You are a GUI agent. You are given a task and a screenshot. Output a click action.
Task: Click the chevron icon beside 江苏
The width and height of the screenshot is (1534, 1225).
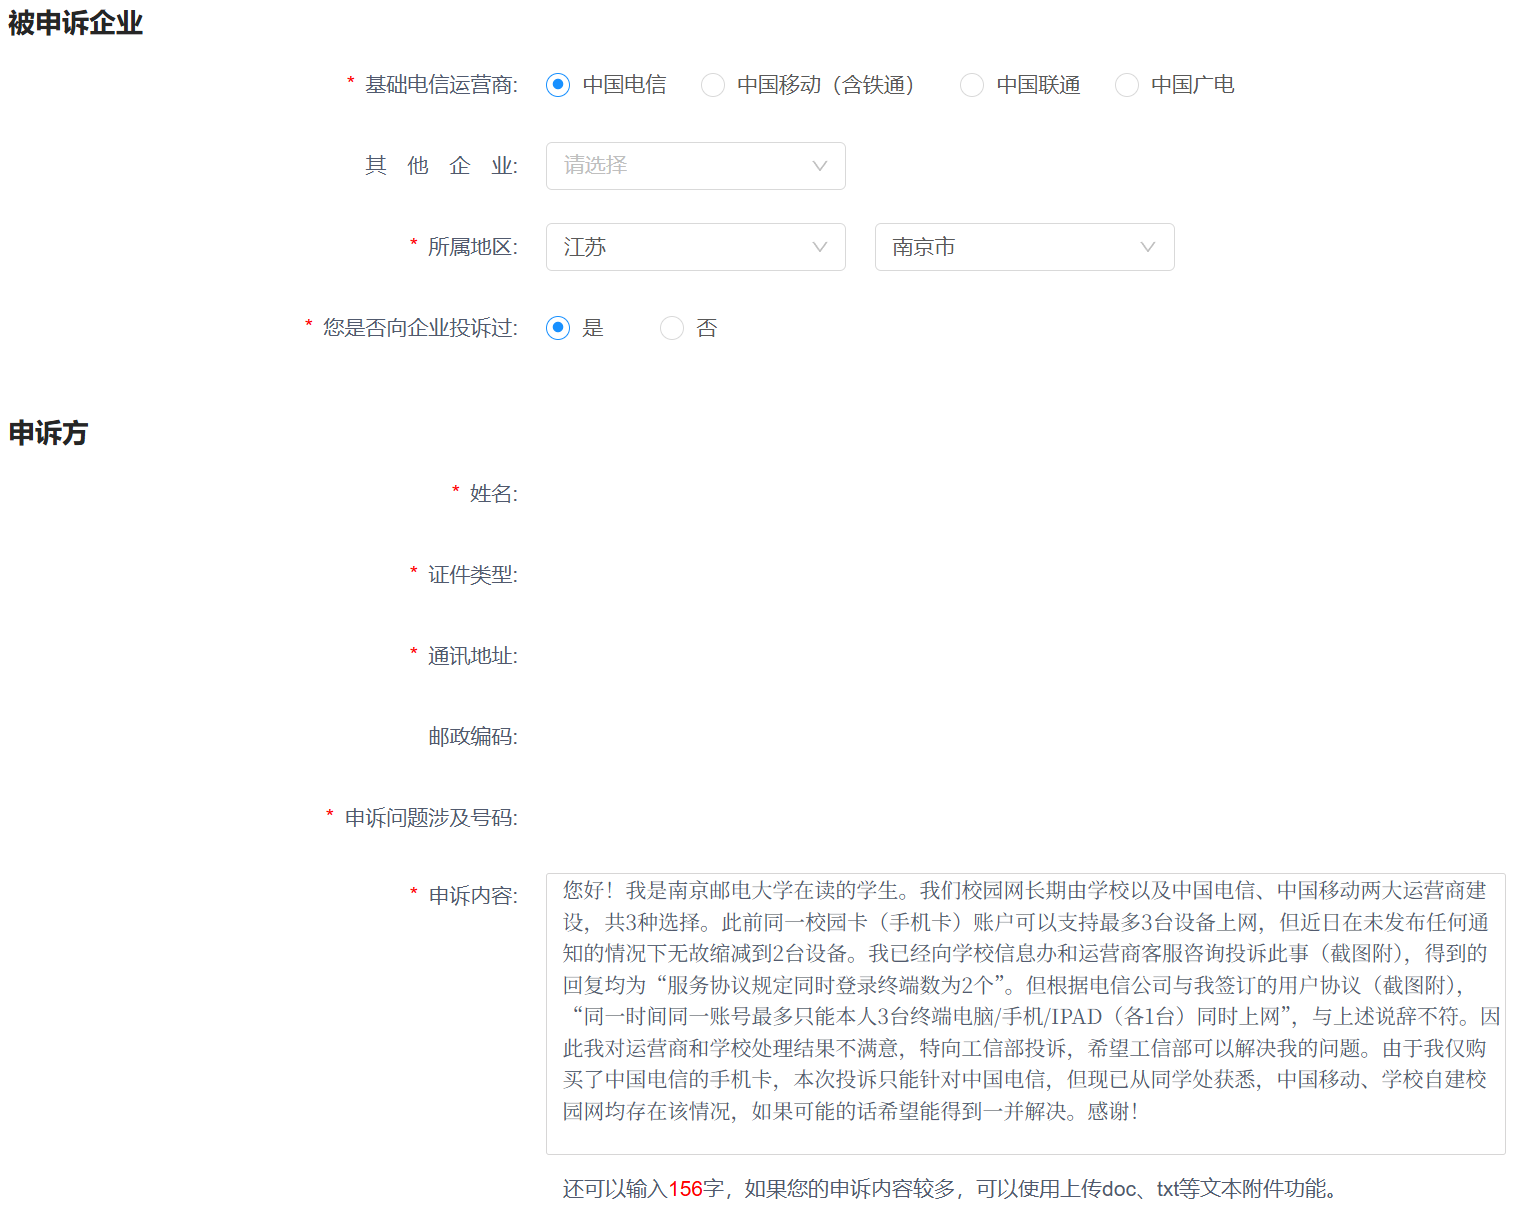point(820,247)
